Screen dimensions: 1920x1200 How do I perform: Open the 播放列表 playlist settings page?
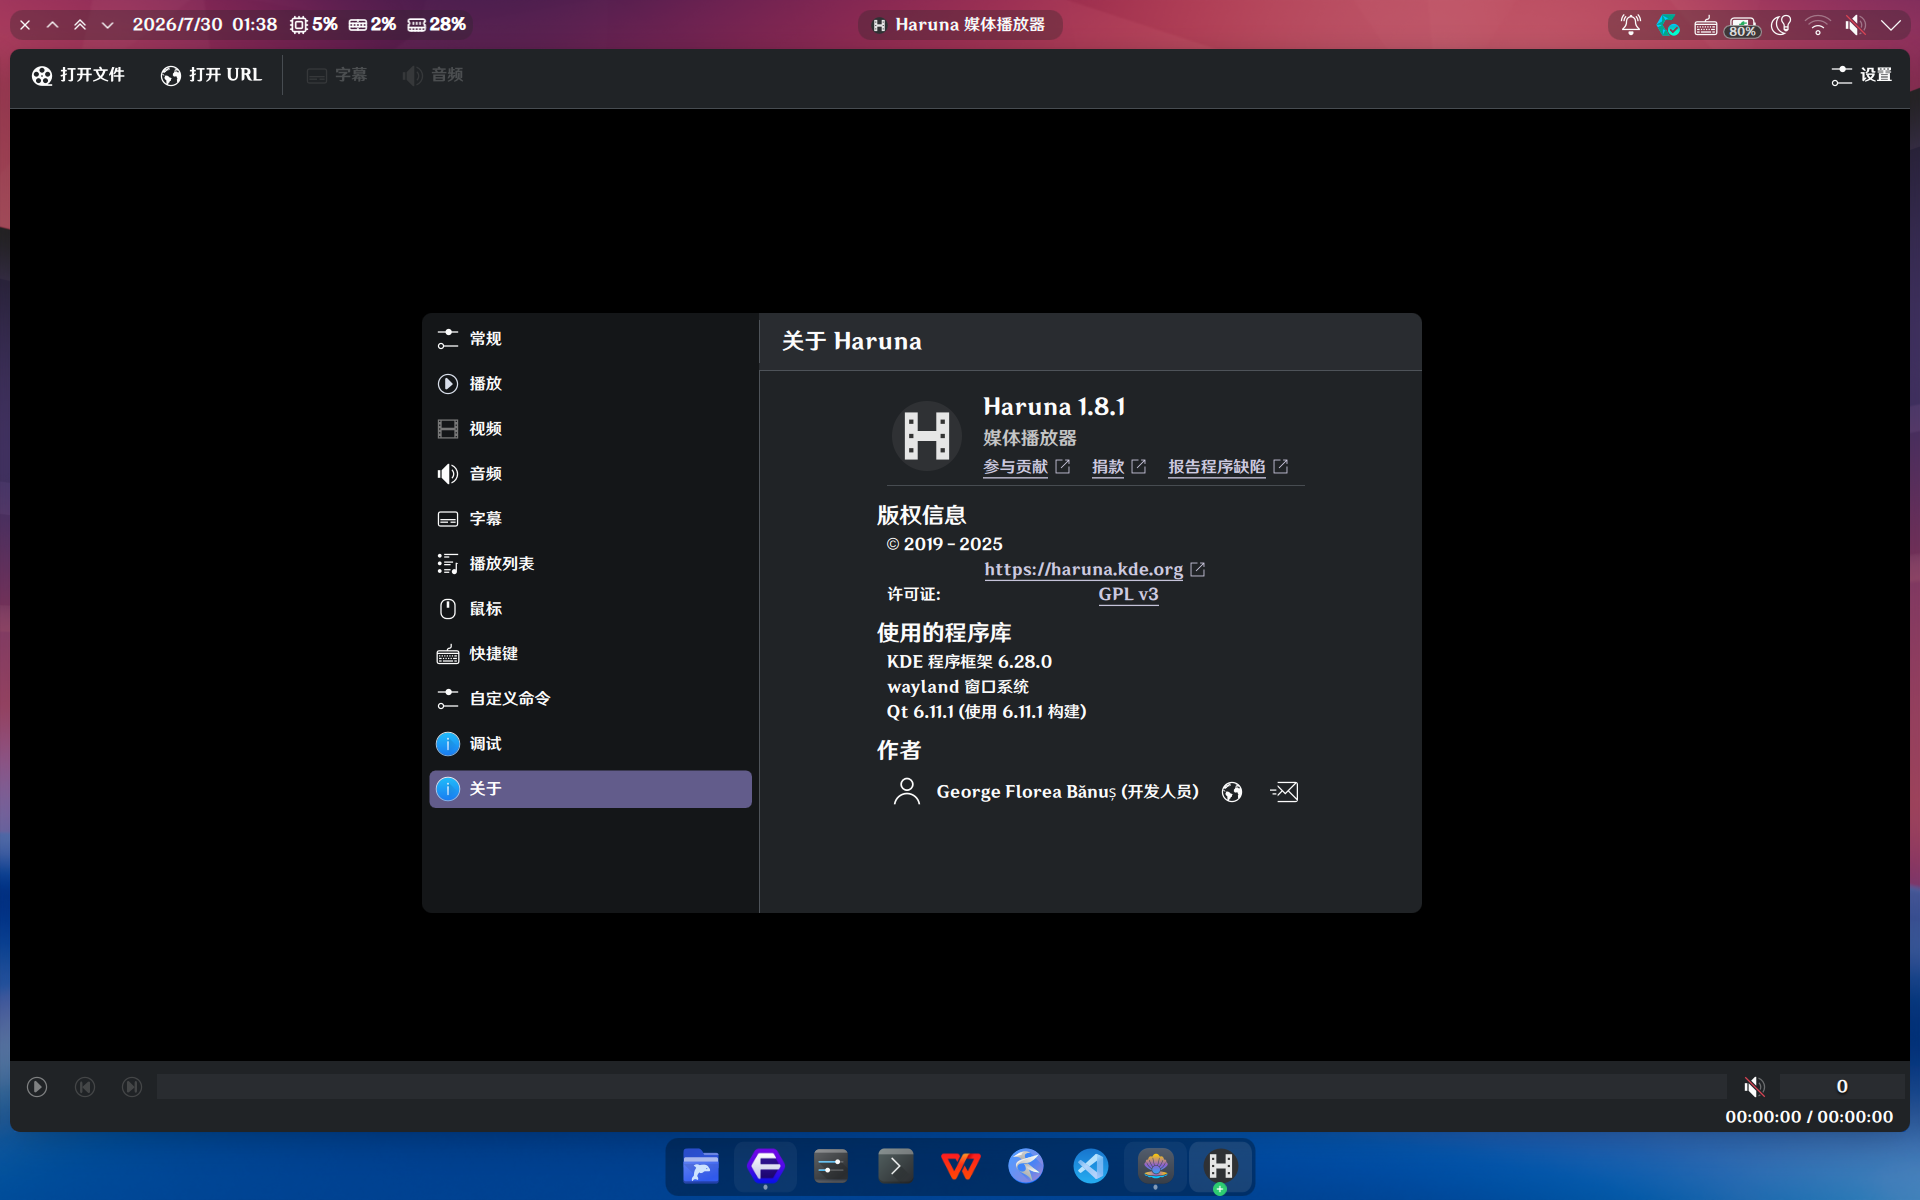(590, 564)
